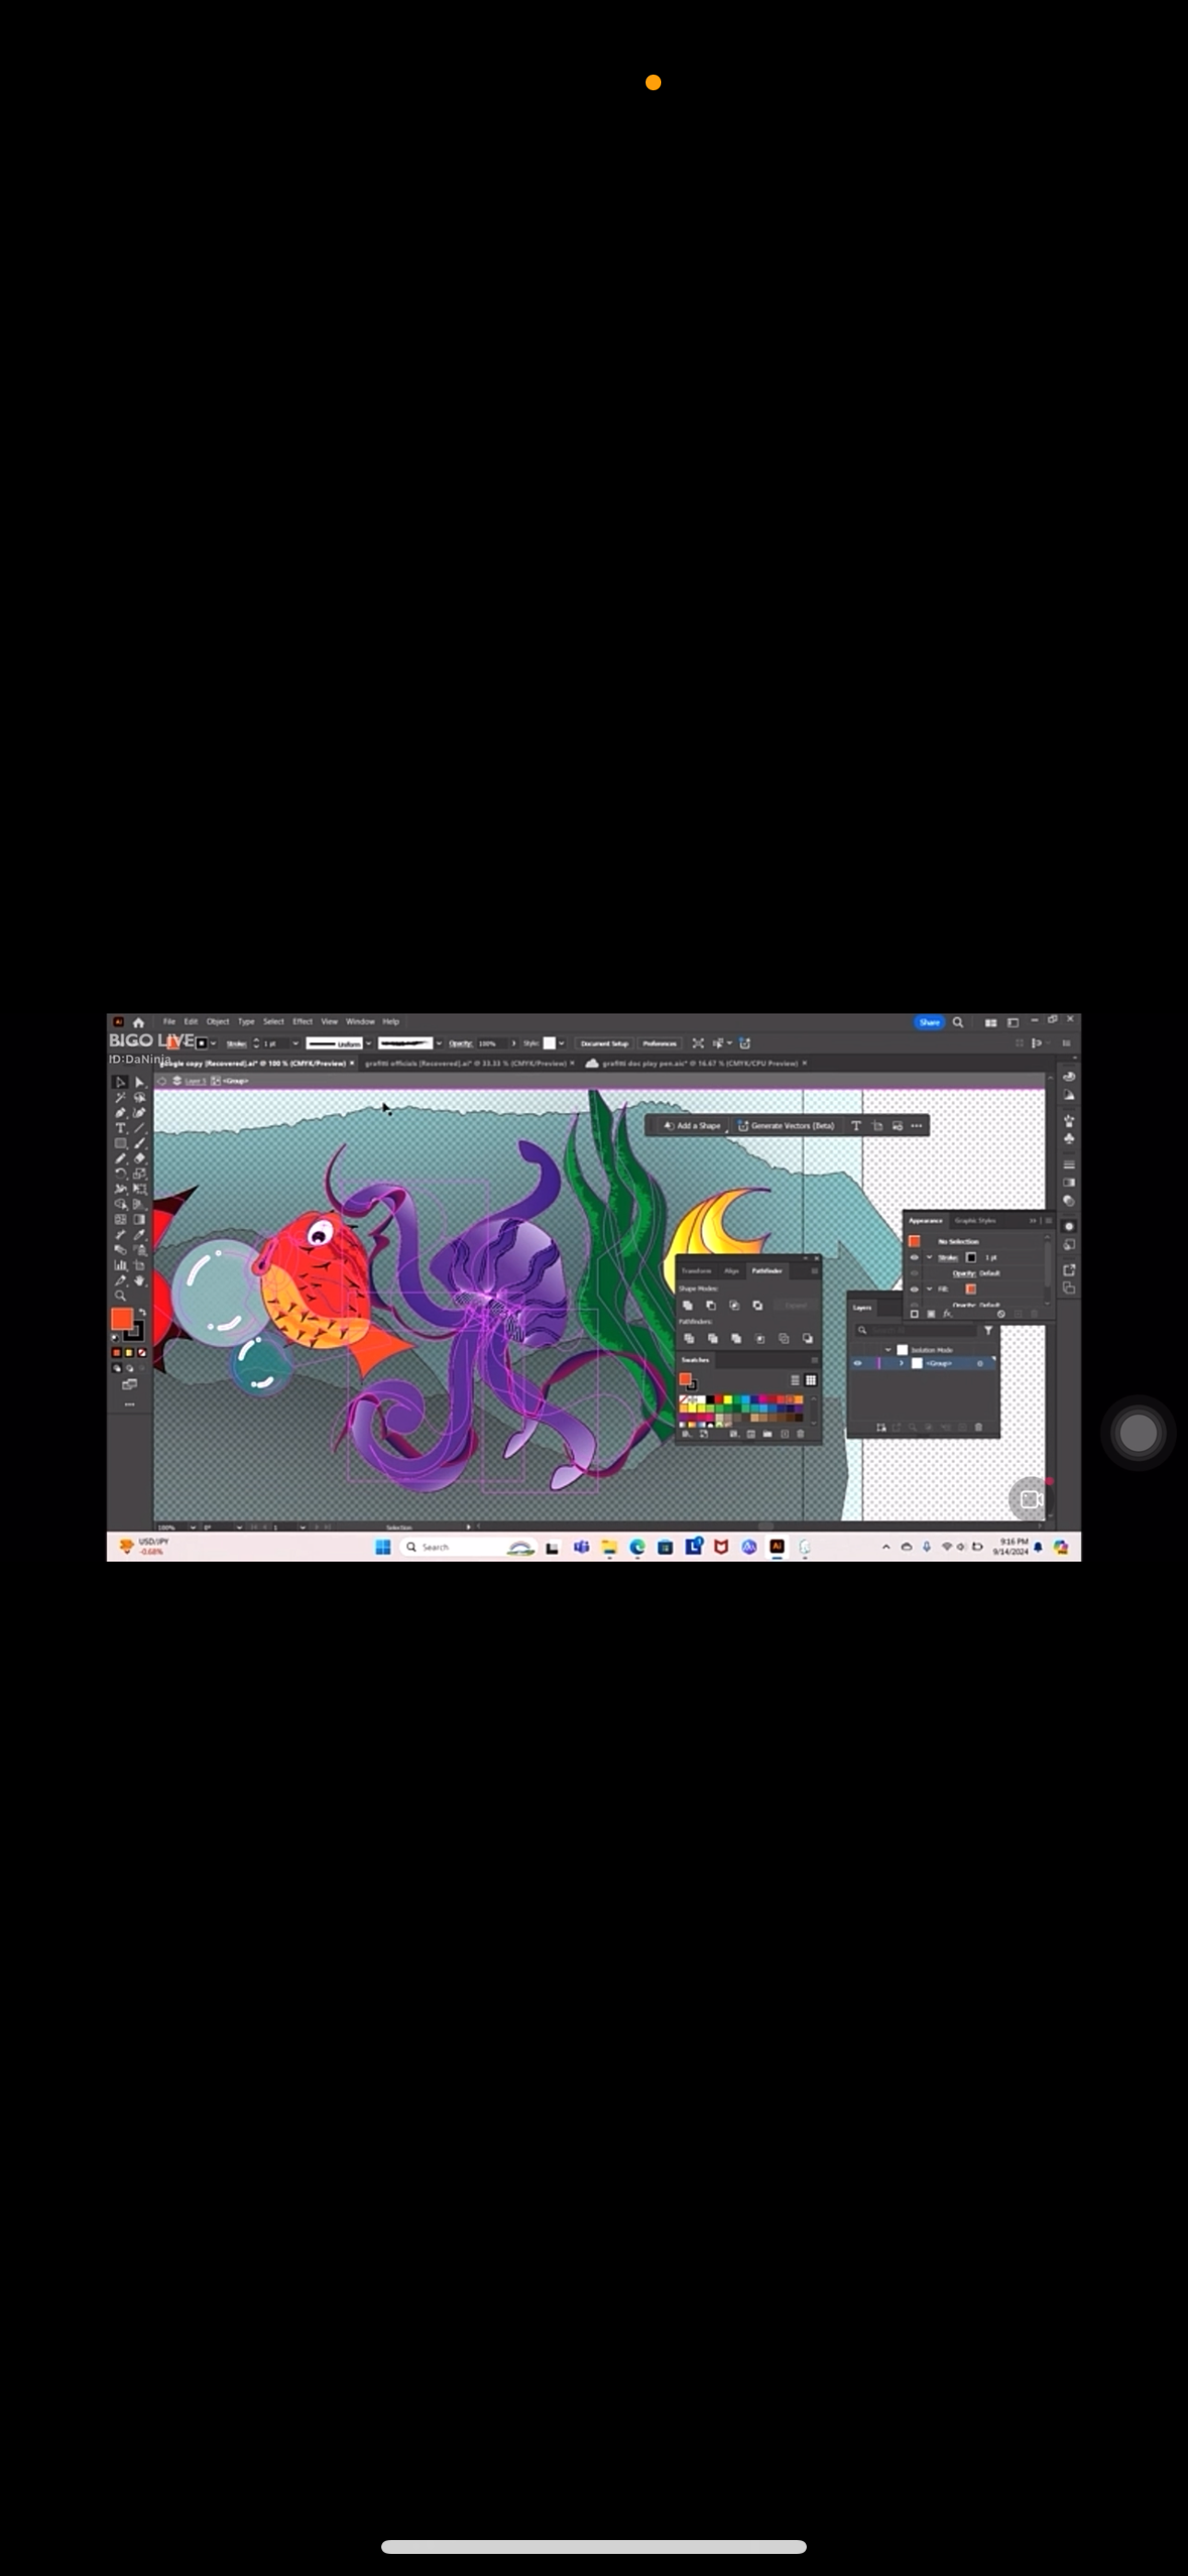Screen dimensions: 1188x2576
Task: Select the Column Graph tool
Action: (120, 1266)
